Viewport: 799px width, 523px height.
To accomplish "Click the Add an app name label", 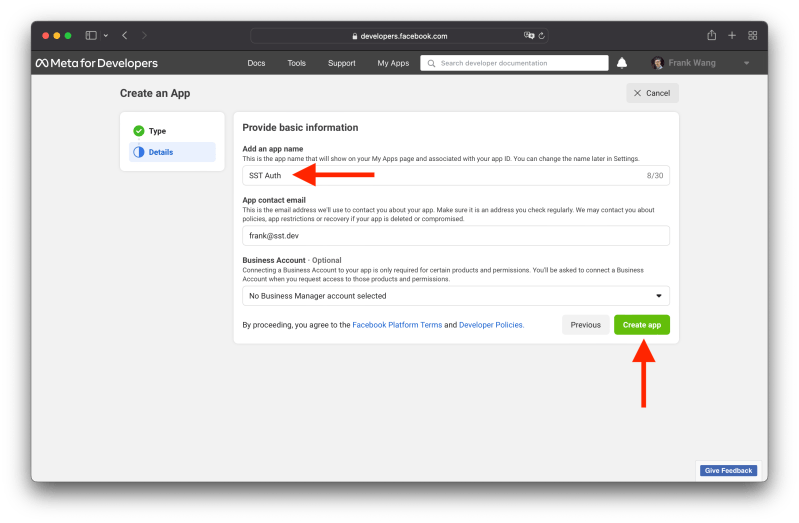I will [x=273, y=149].
